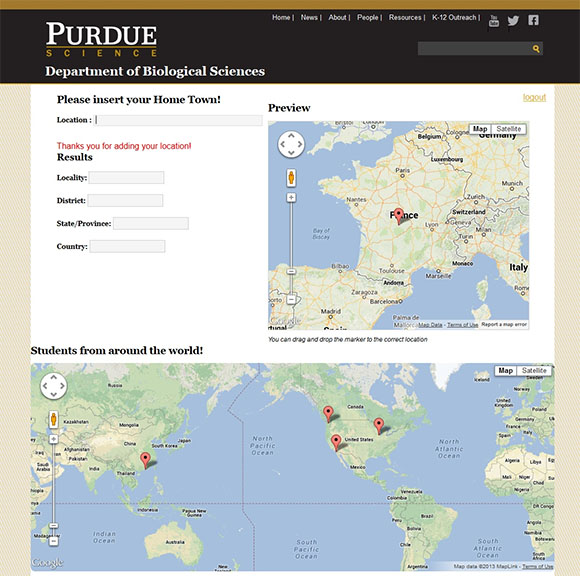Switch world map to Map view
This screenshot has height=576, width=580.
pos(505,370)
